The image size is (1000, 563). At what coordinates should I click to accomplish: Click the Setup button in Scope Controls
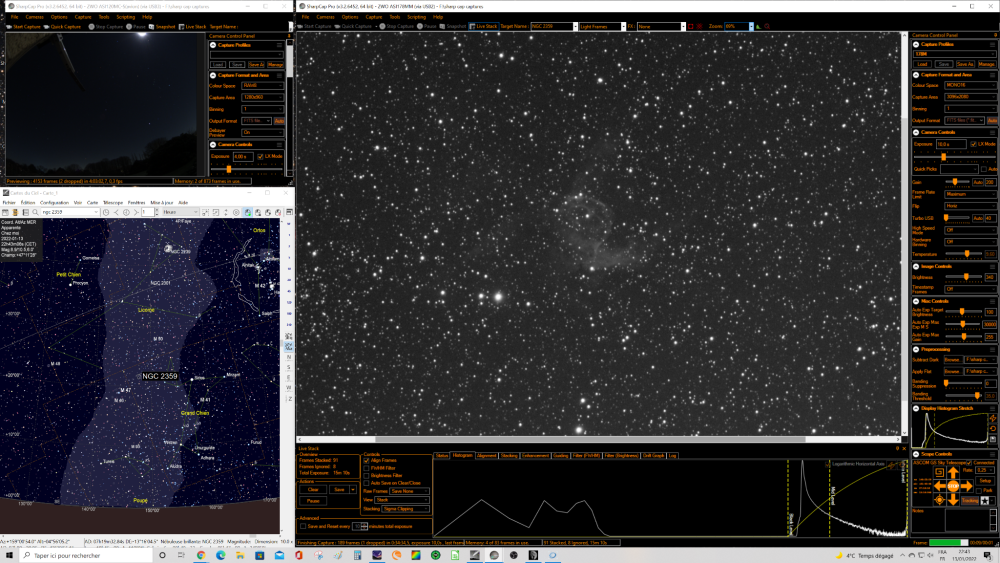click(985, 481)
